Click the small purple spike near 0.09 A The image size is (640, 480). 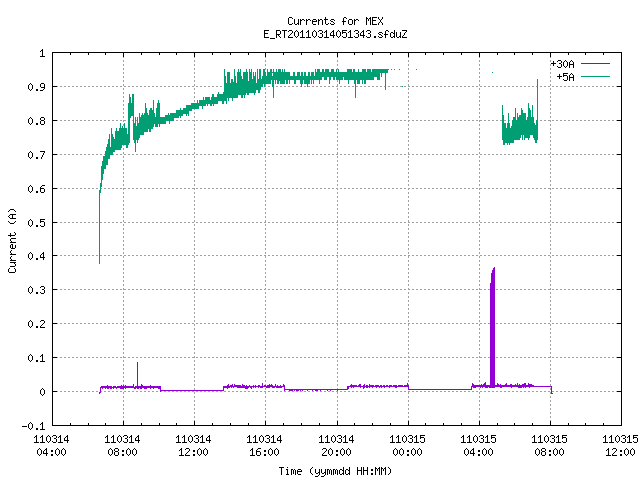pos(137,373)
